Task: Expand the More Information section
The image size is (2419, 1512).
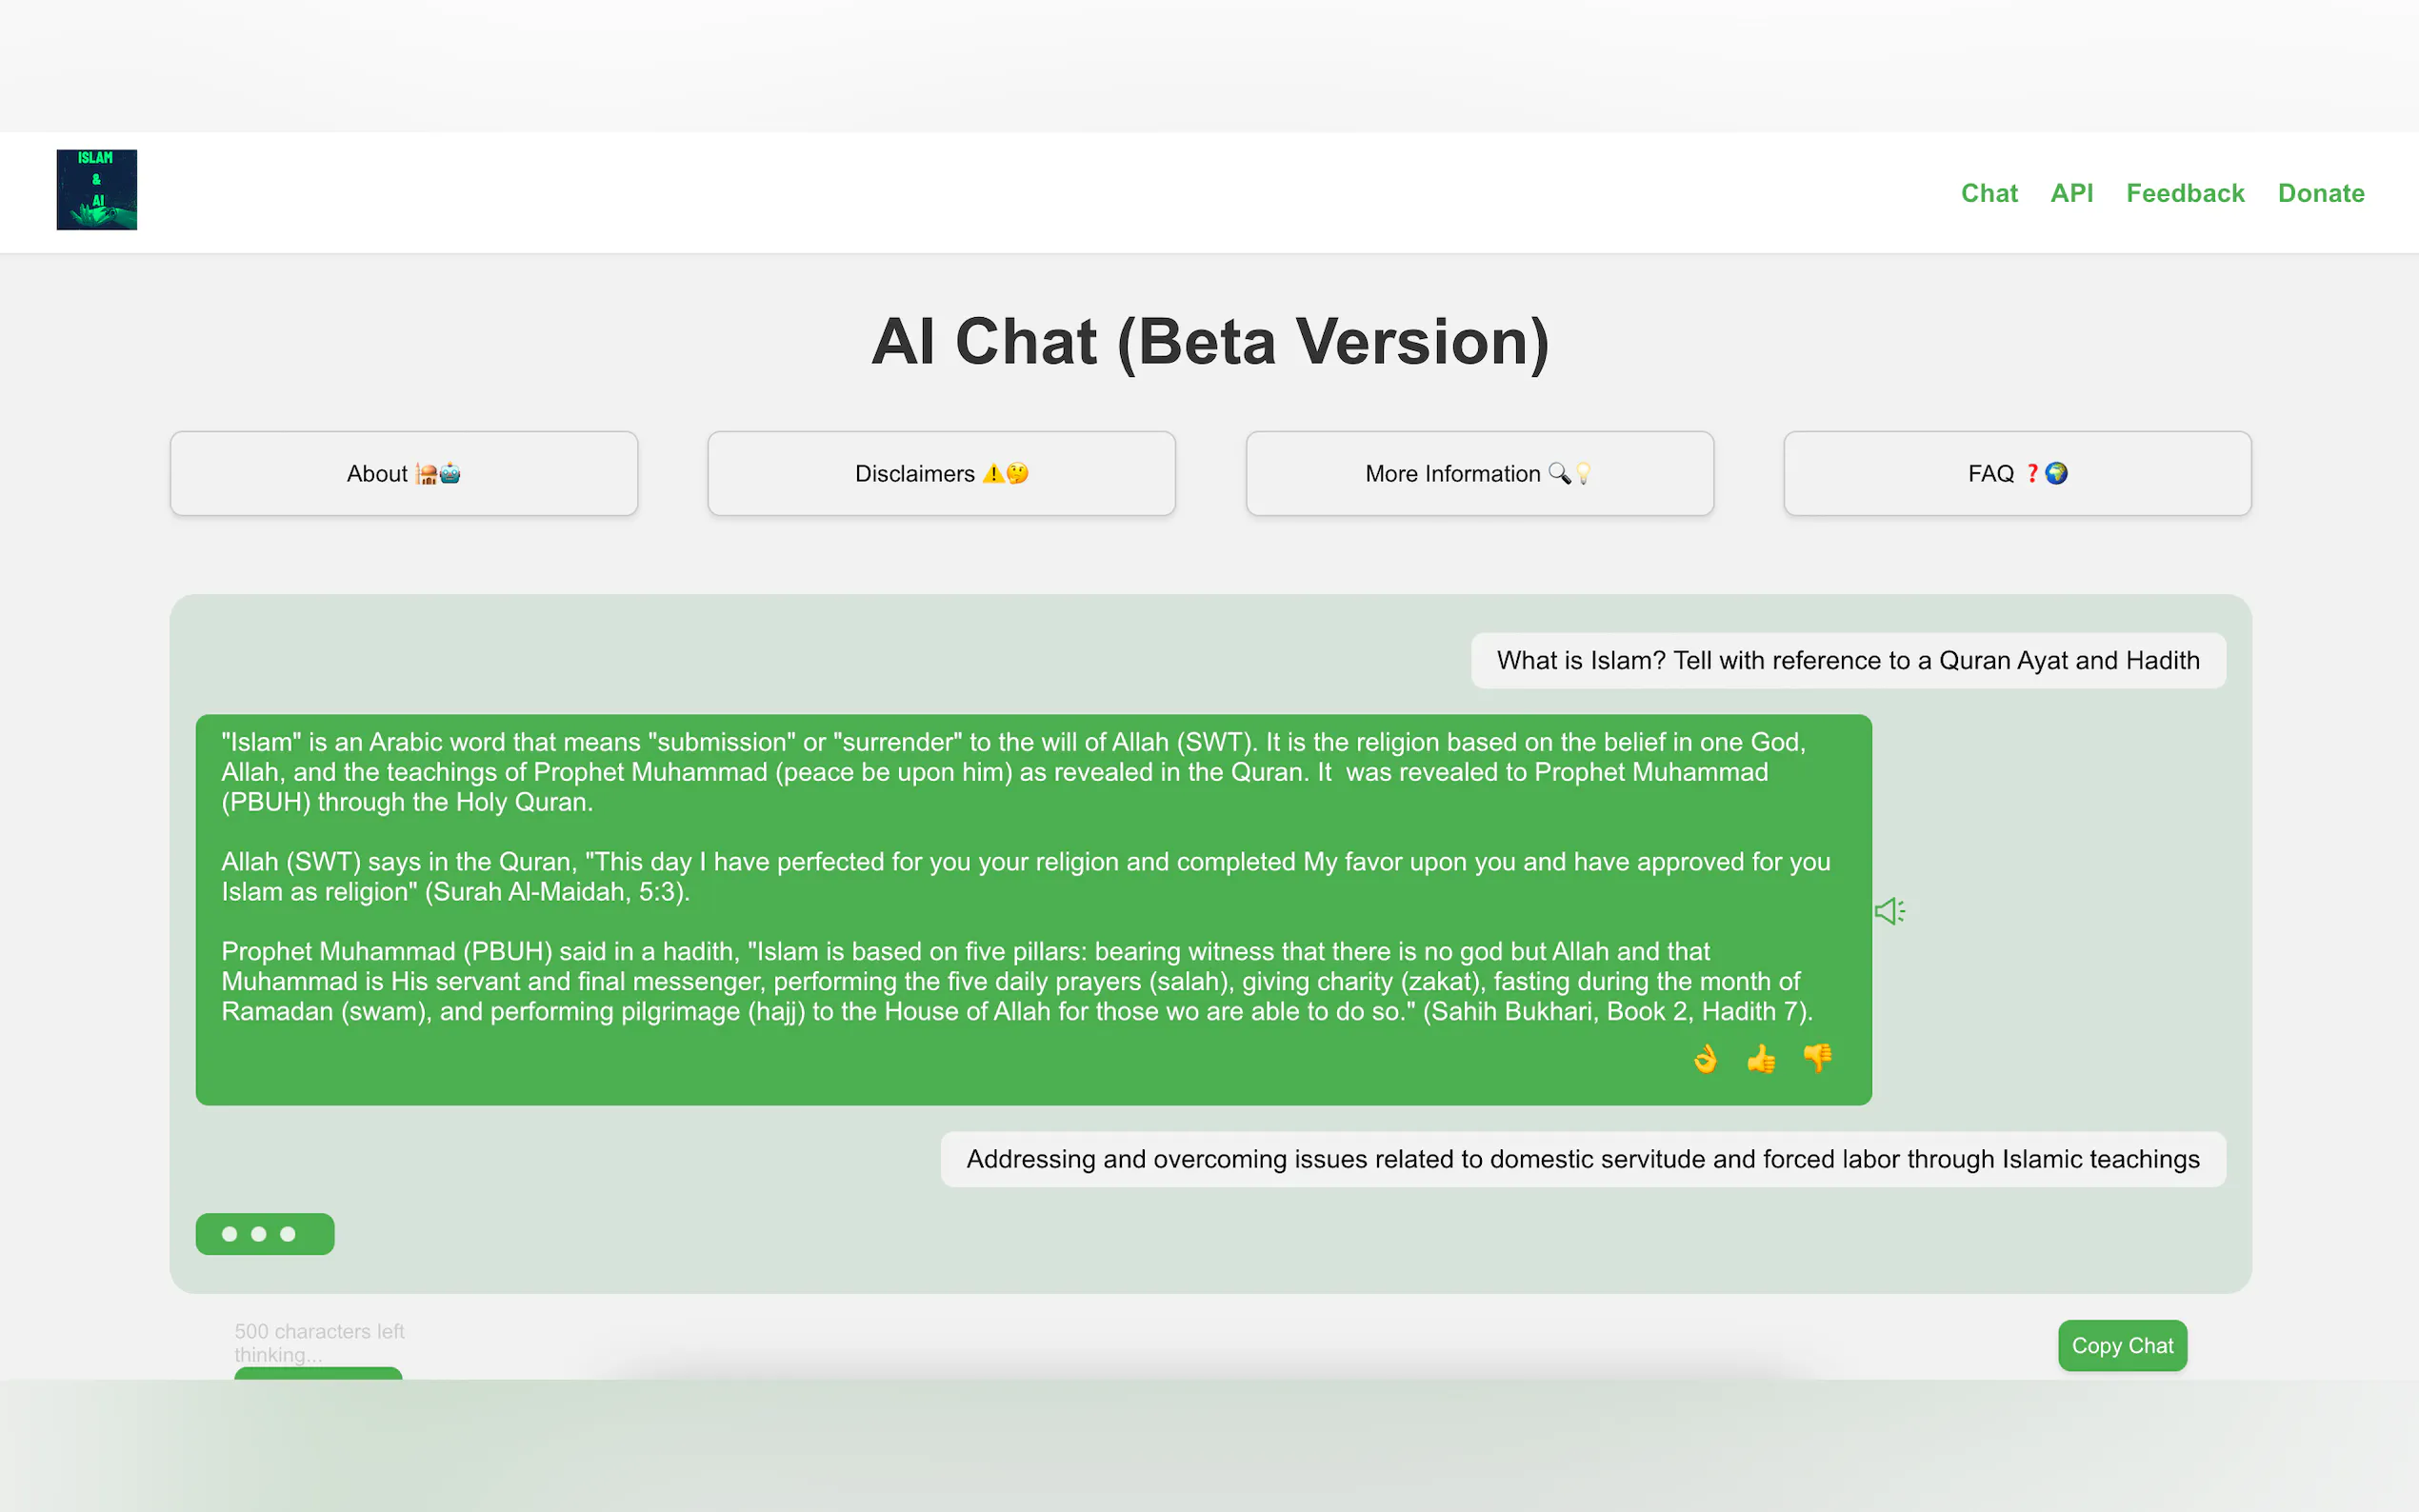Action: pos(1479,474)
